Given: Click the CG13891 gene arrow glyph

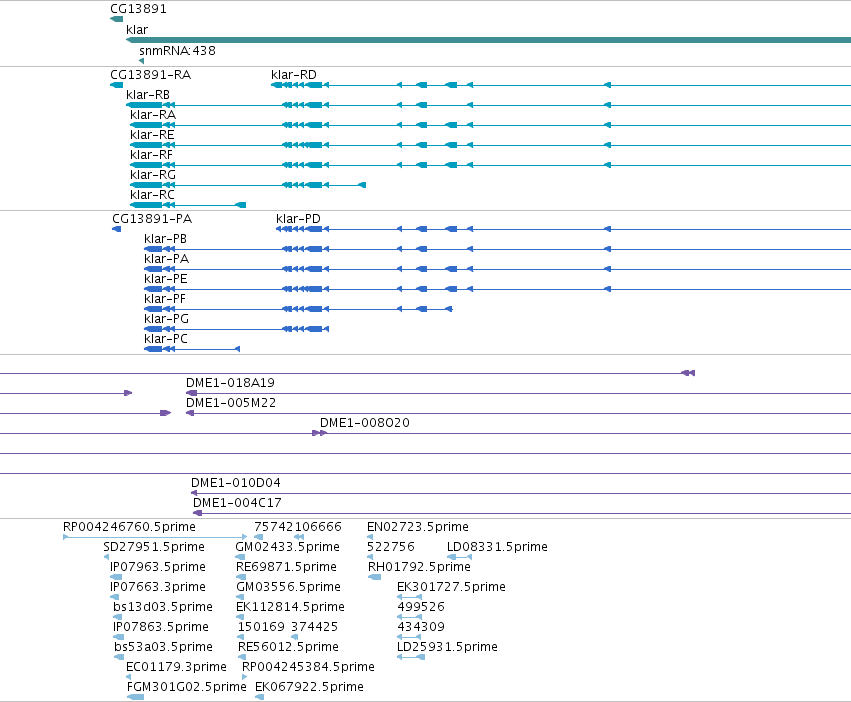Looking at the screenshot, I should pos(117,19).
